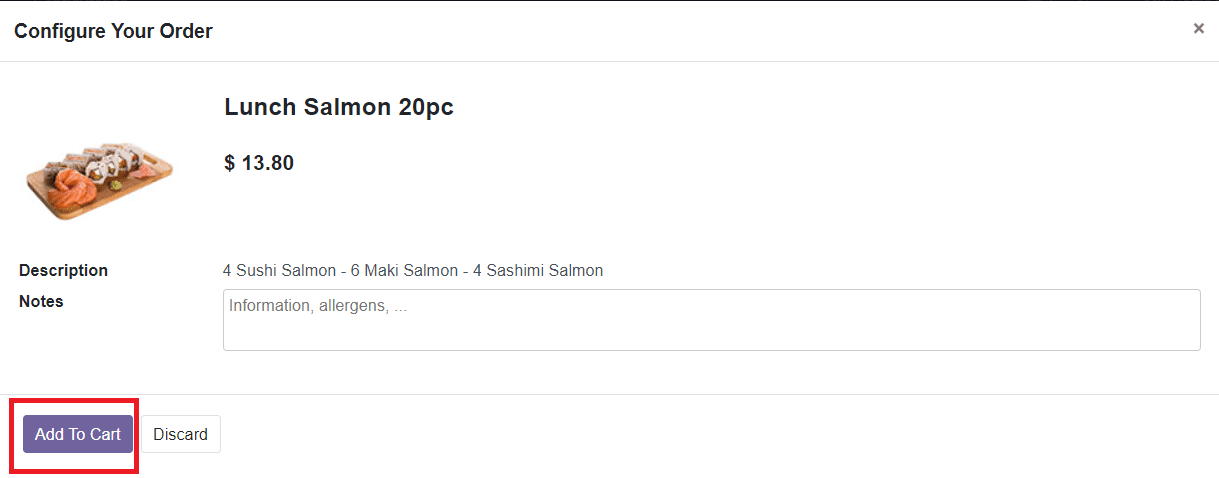1219x478 pixels.
Task: Click the Lunch Salmon product image
Action: point(99,177)
